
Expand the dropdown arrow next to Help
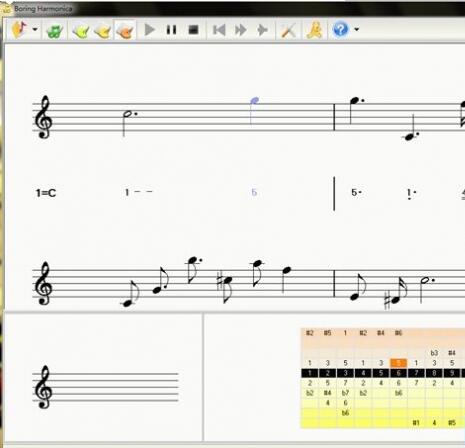(356, 29)
